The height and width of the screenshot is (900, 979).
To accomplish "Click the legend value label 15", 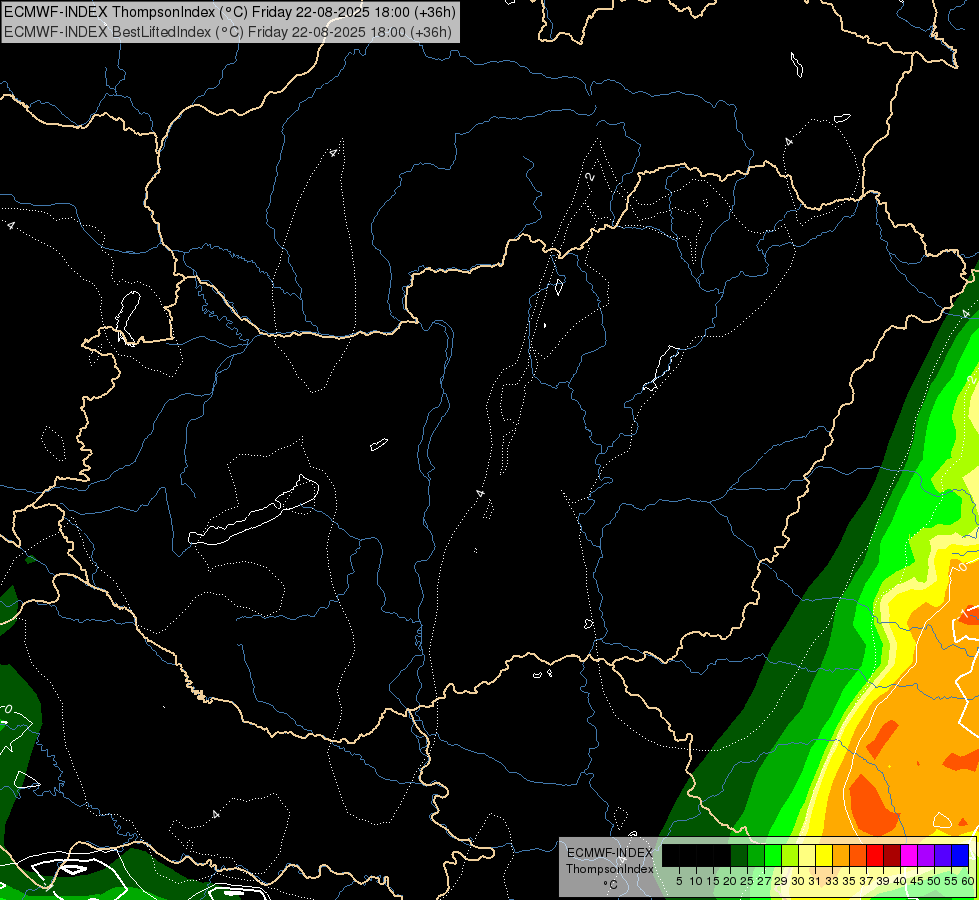I will coord(714,881).
